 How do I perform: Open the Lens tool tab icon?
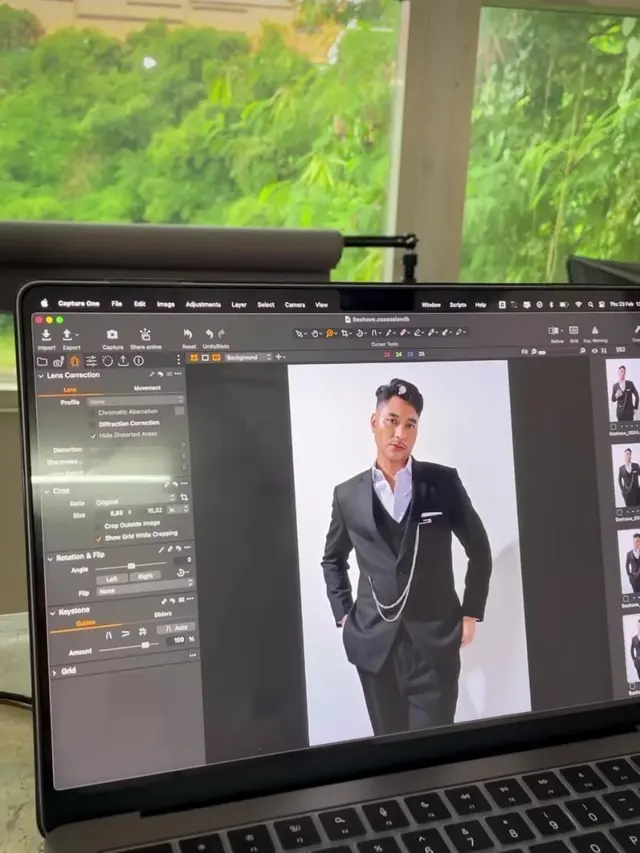click(75, 361)
